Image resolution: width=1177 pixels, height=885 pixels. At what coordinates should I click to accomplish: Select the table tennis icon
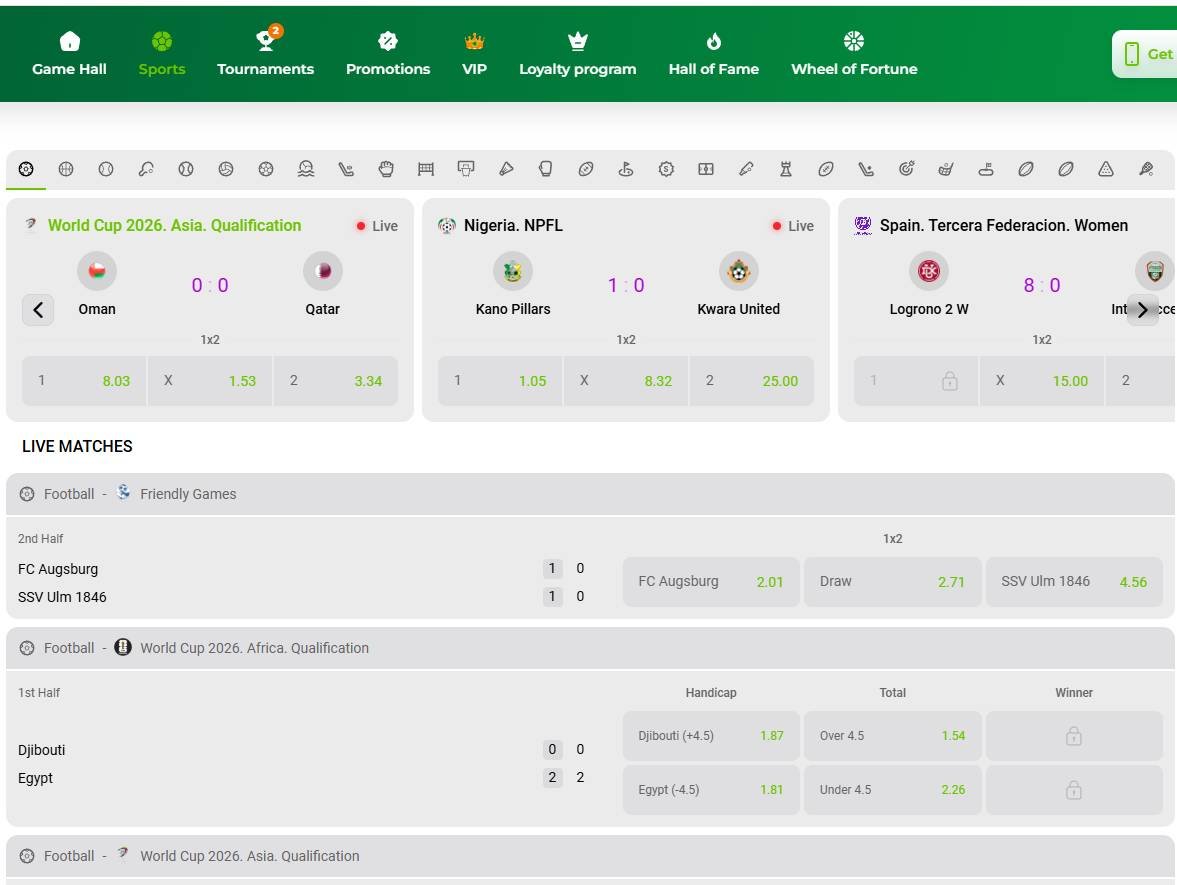click(x=146, y=169)
